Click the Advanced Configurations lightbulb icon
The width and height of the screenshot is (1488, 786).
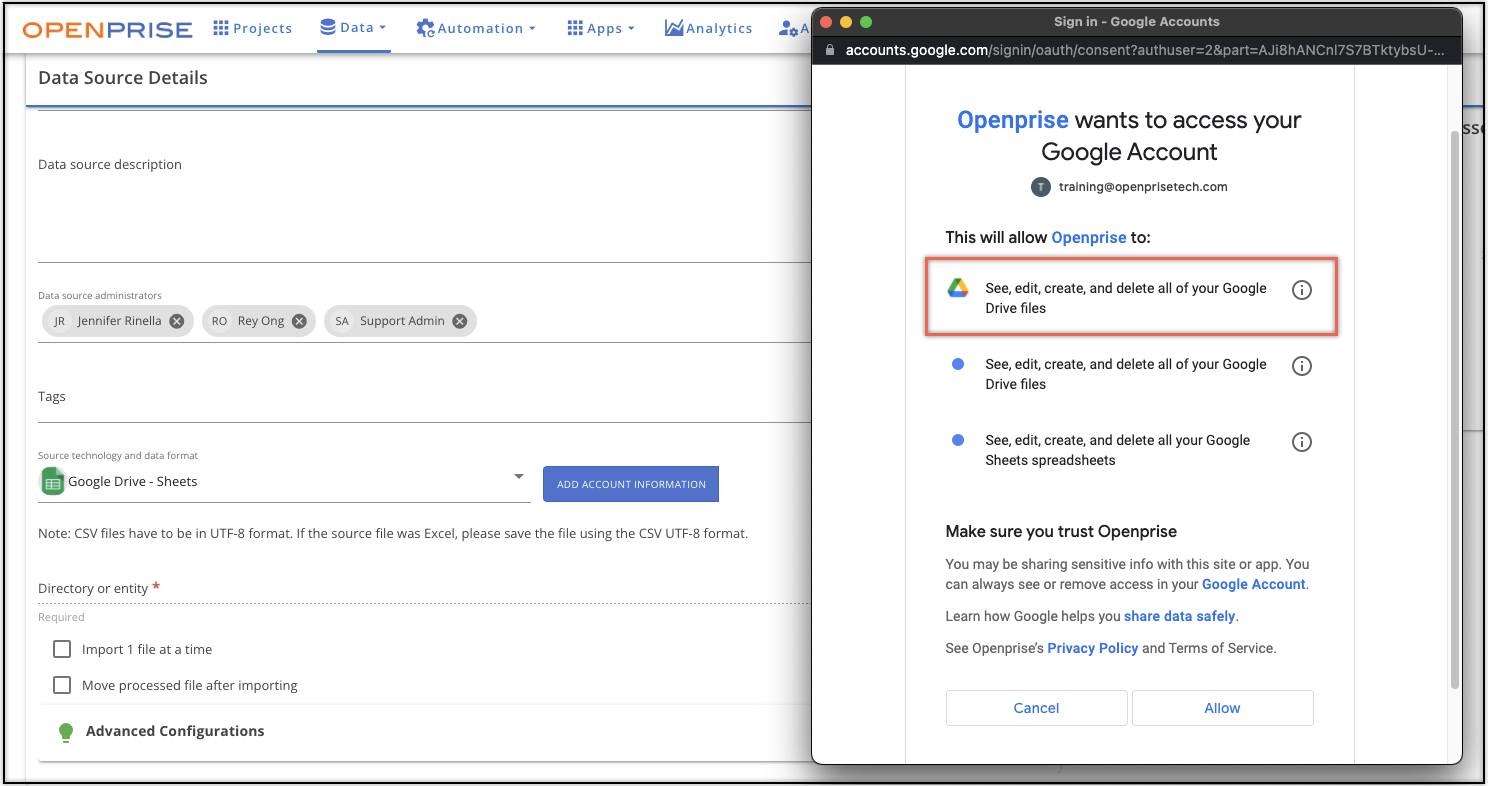tap(66, 732)
